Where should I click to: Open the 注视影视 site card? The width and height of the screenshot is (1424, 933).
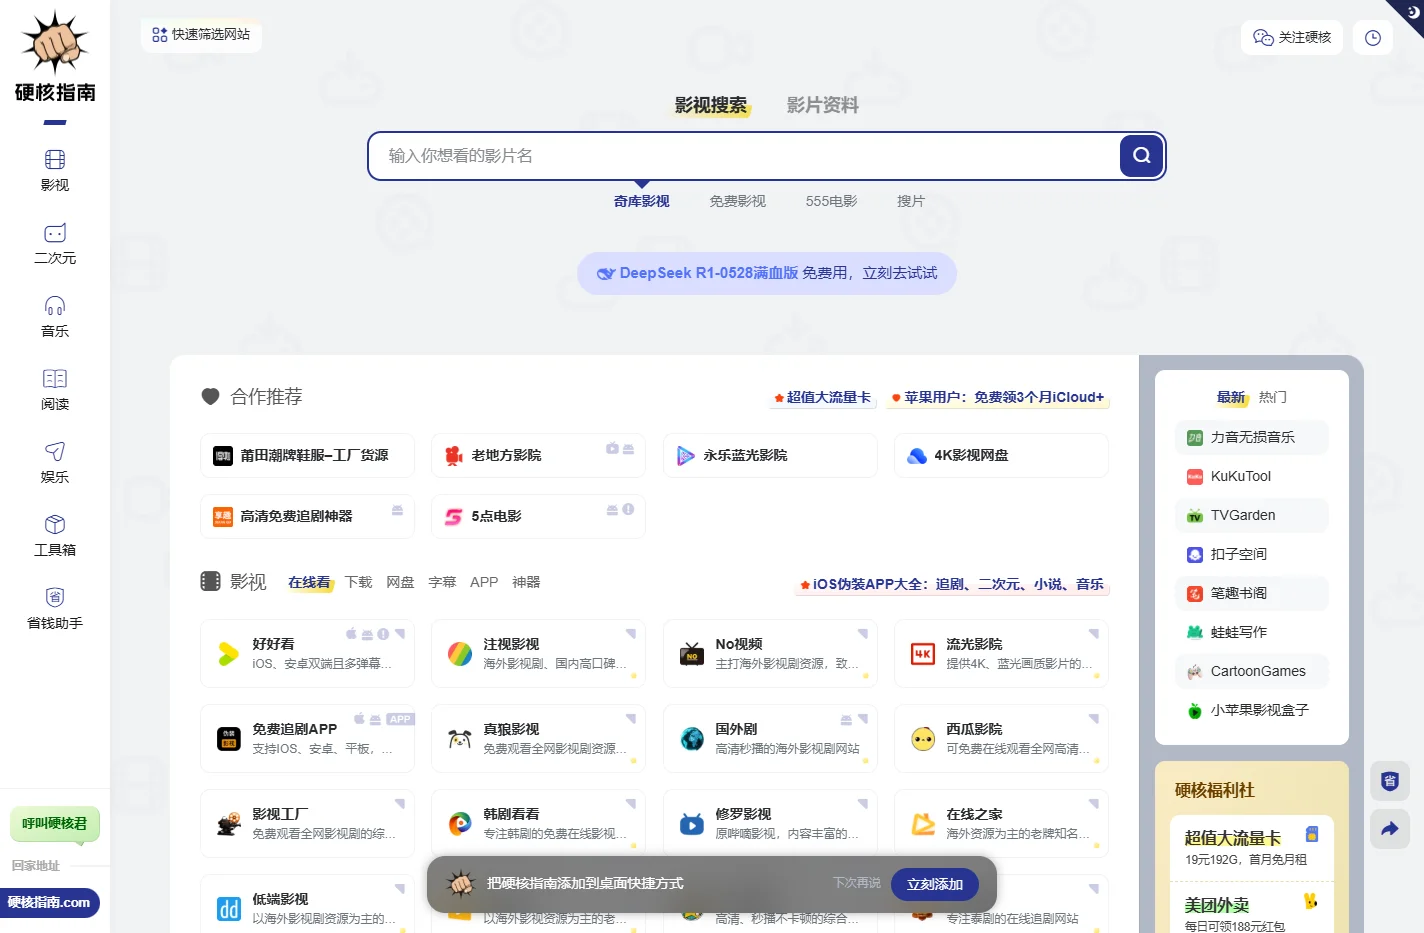[x=538, y=654]
